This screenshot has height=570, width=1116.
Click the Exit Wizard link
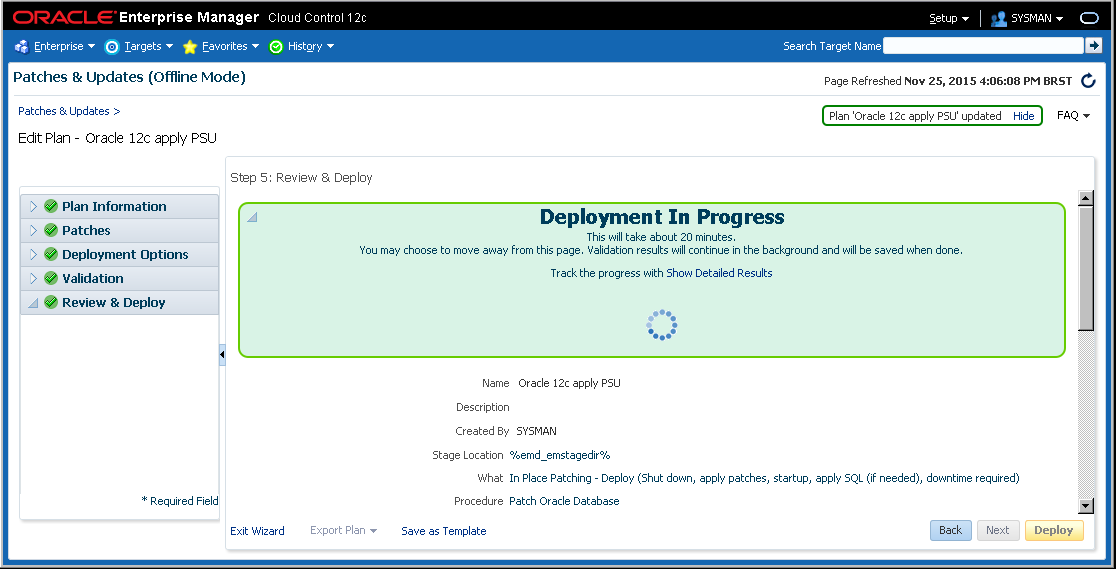tap(258, 531)
